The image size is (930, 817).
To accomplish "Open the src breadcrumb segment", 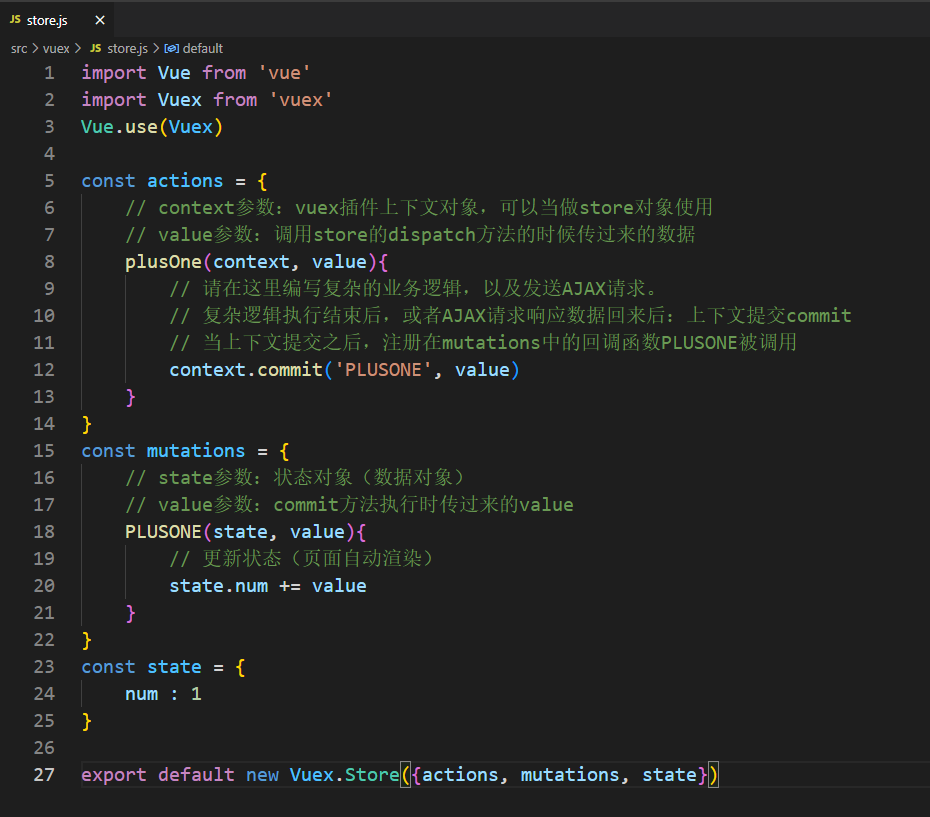I will 19,49.
